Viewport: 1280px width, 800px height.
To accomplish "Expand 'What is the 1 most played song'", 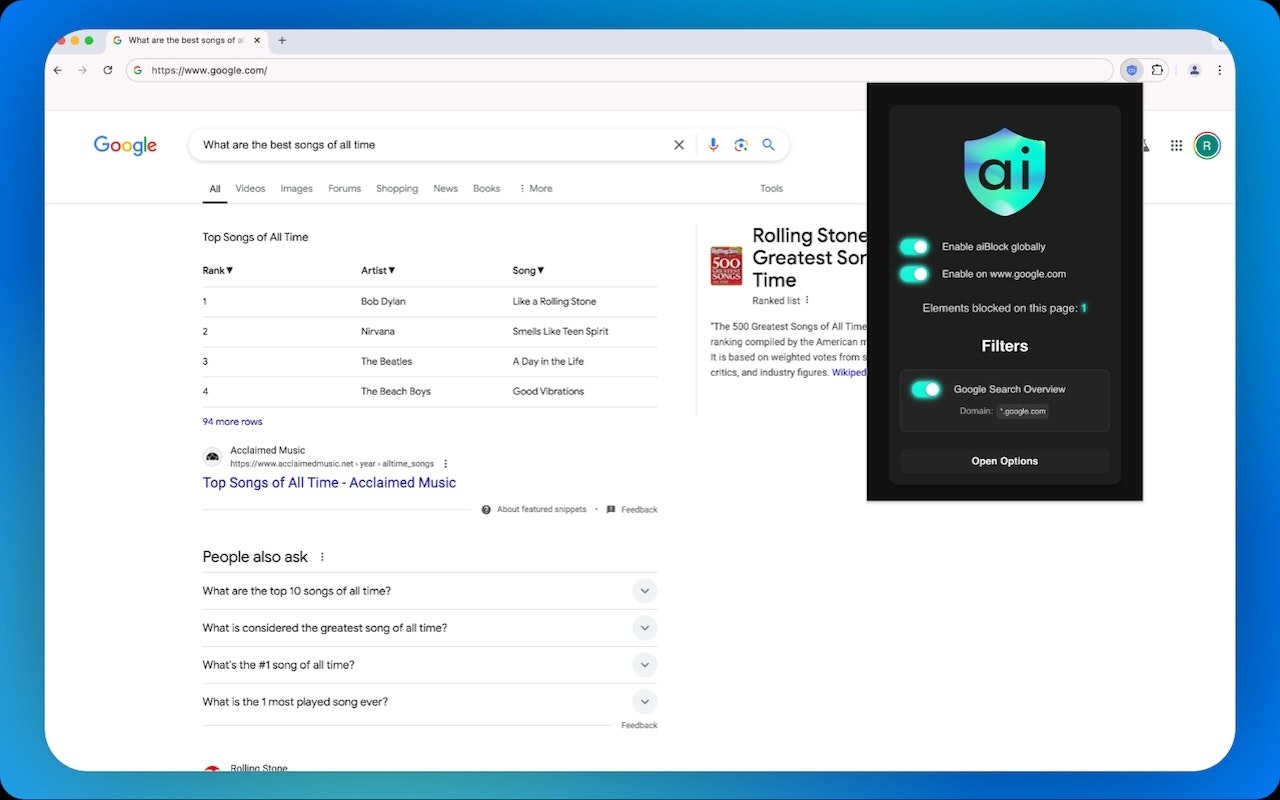I will pos(645,702).
